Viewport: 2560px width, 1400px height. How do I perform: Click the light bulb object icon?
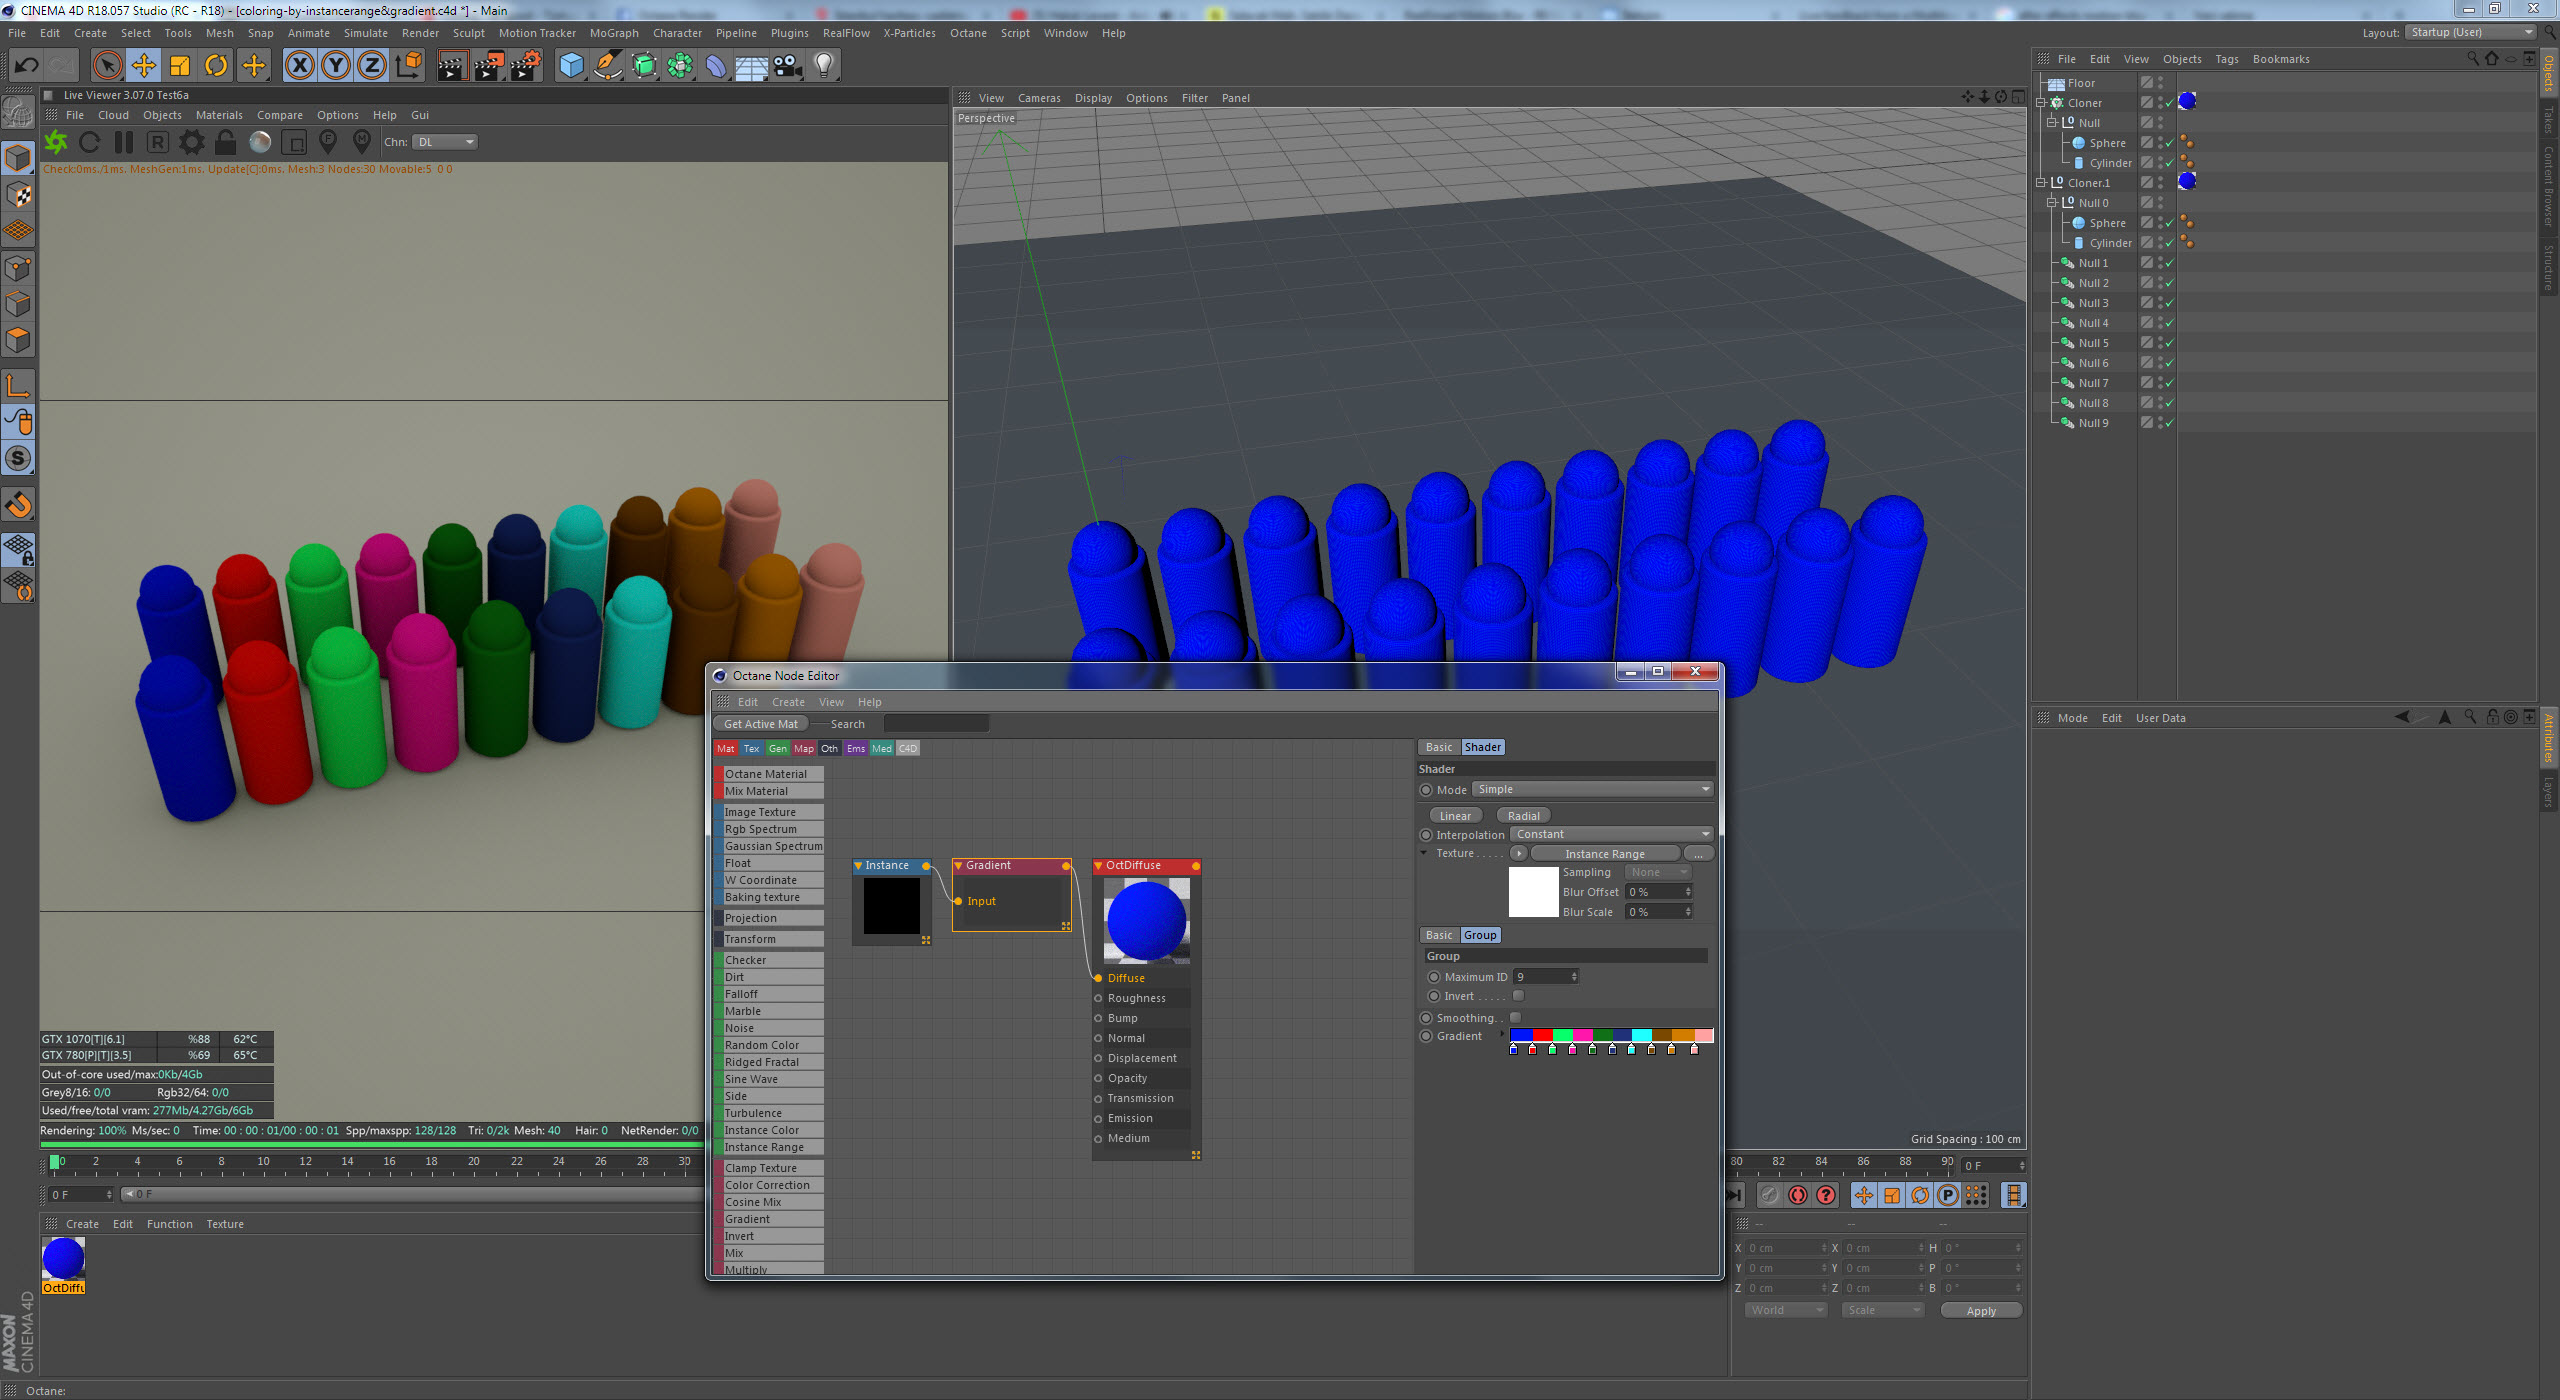823,66
